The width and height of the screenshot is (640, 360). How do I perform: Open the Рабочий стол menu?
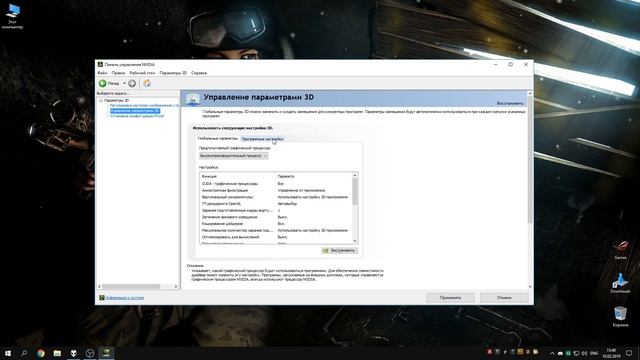(142, 73)
